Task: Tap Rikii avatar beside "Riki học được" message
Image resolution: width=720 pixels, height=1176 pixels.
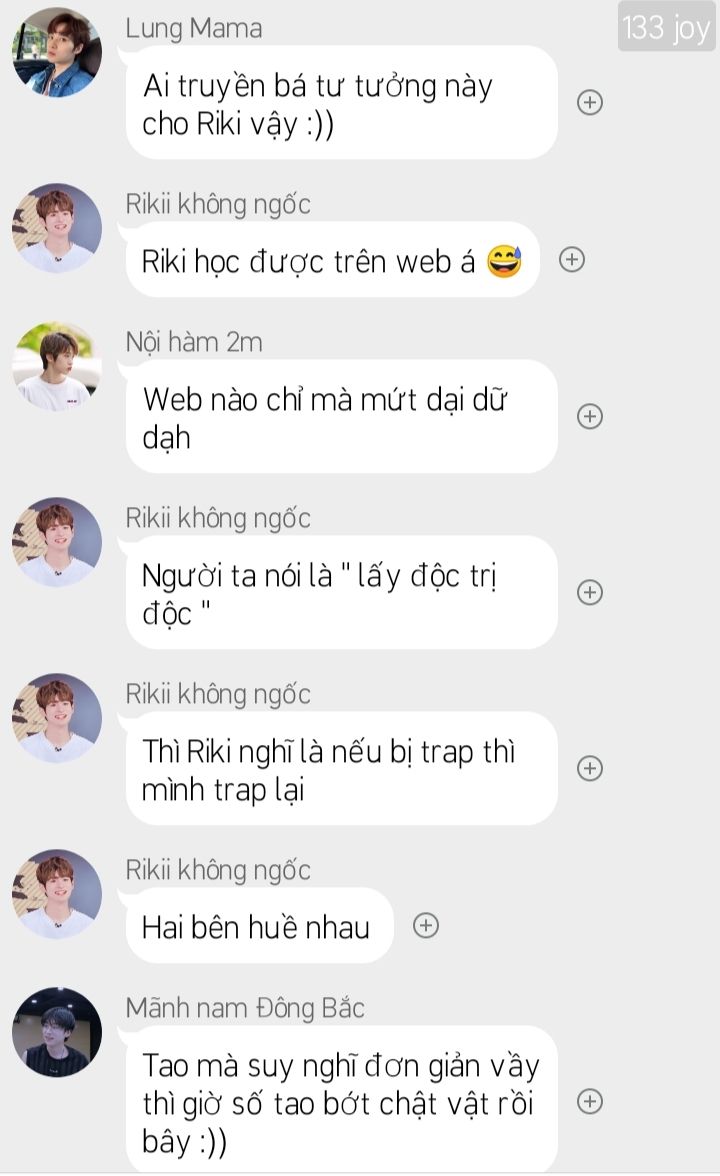Action: 57,228
